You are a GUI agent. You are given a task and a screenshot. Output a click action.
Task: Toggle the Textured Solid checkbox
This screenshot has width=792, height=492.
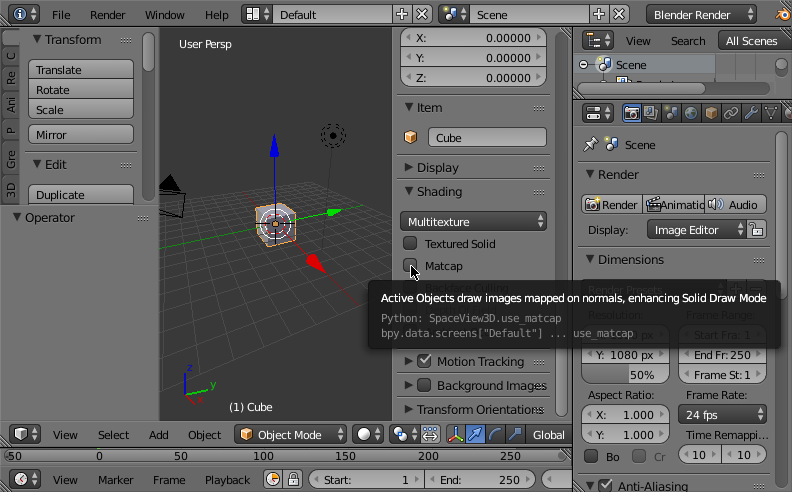410,243
